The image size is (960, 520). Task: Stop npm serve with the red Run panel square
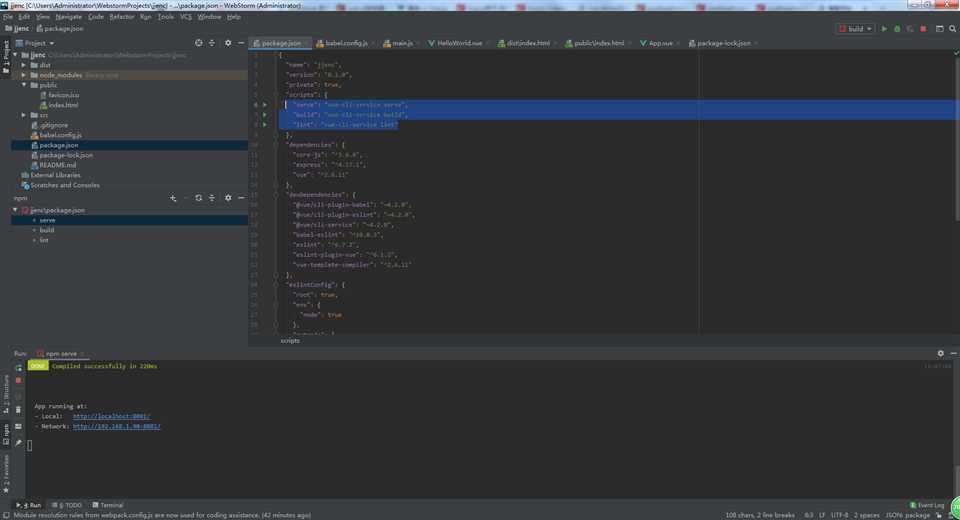(18, 380)
